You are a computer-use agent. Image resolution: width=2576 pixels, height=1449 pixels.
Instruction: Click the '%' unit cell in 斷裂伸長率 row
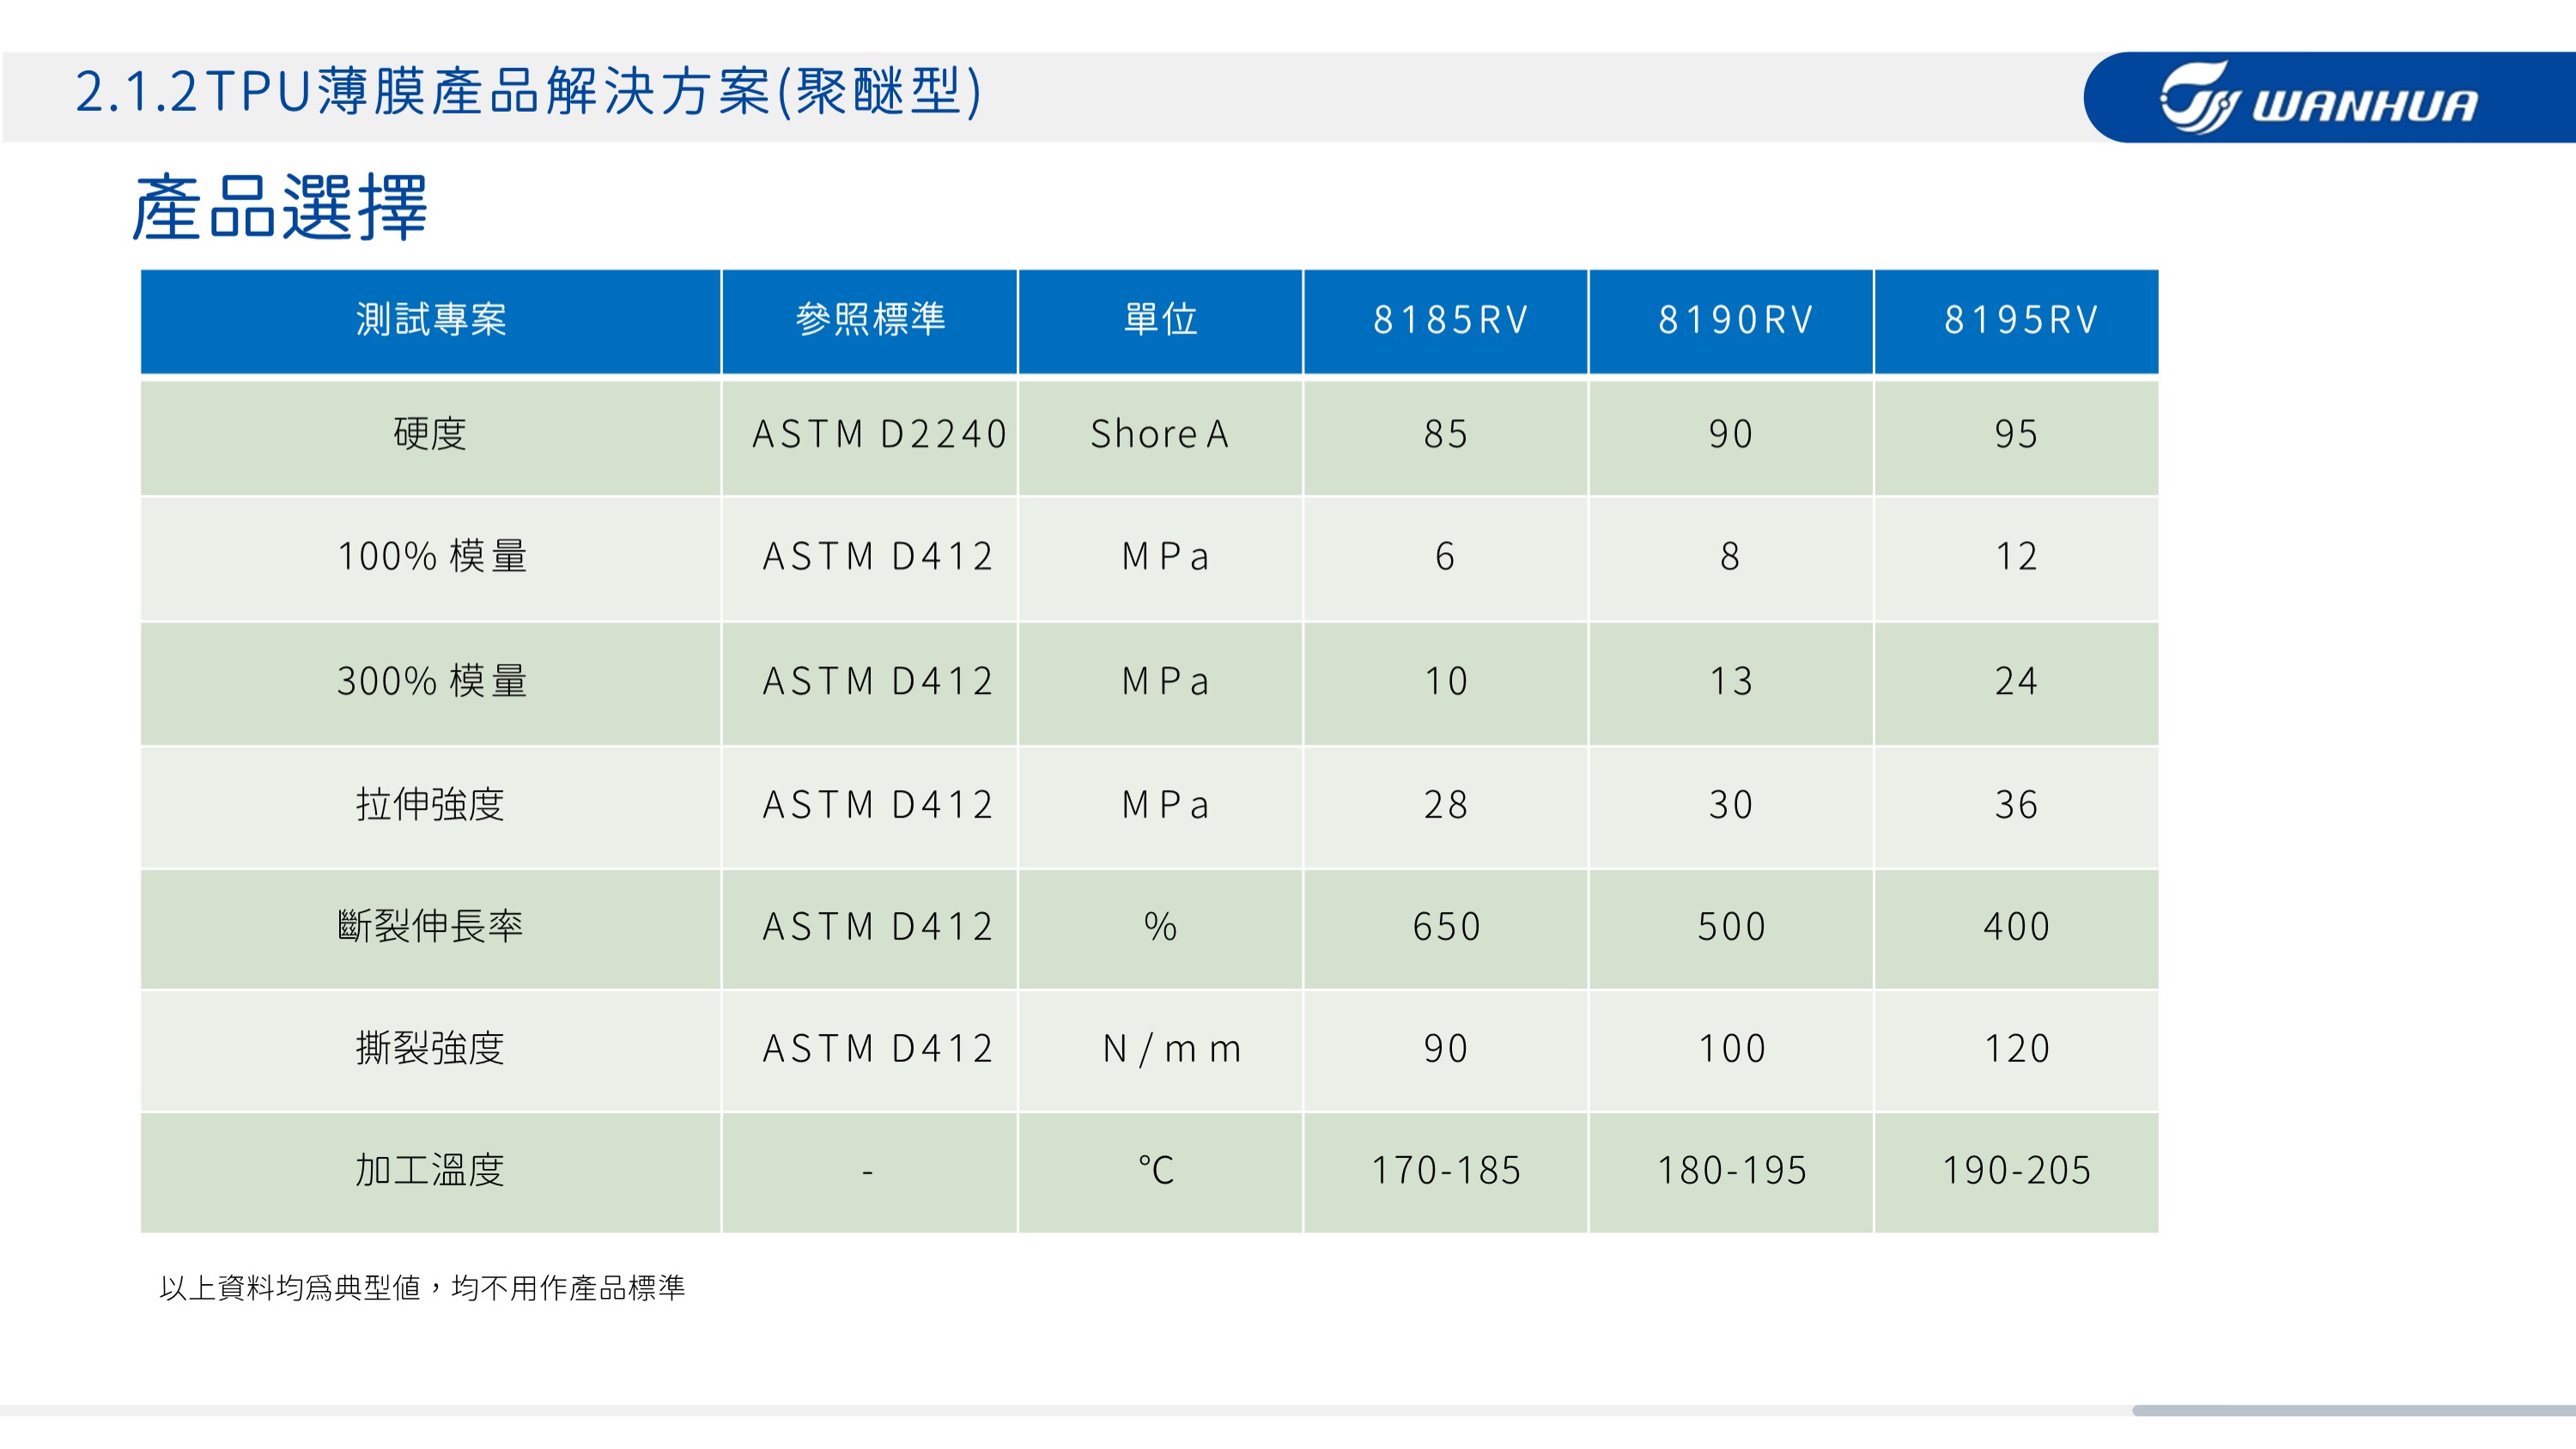(1160, 926)
